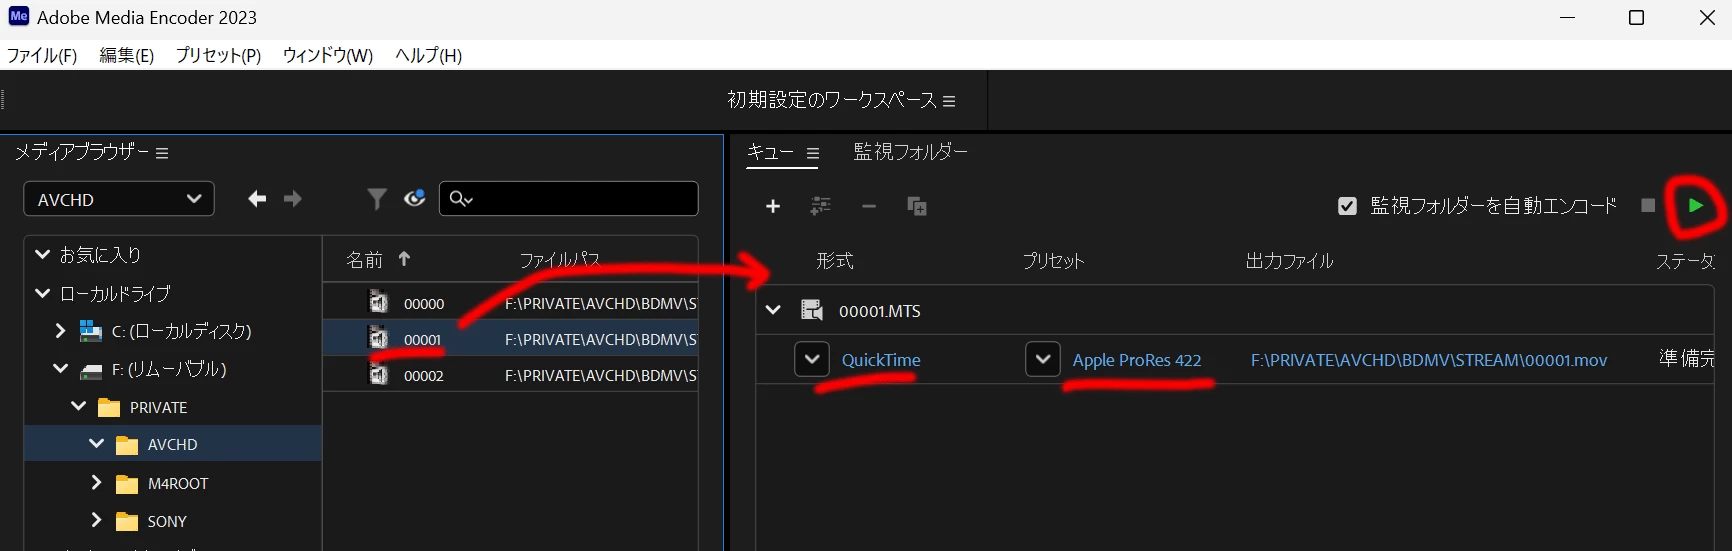The height and width of the screenshot is (551, 1732).
Task: Select the AVCHD folder label in the tree
Action: 172,445
